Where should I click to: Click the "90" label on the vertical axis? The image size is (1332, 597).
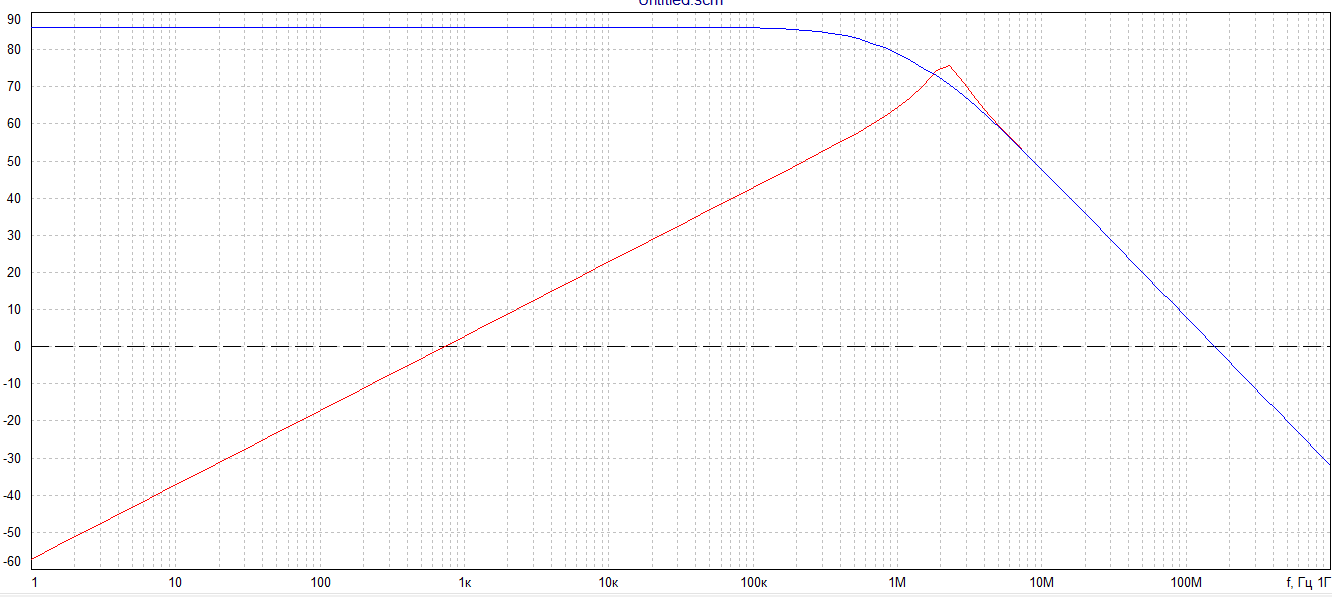[13, 18]
